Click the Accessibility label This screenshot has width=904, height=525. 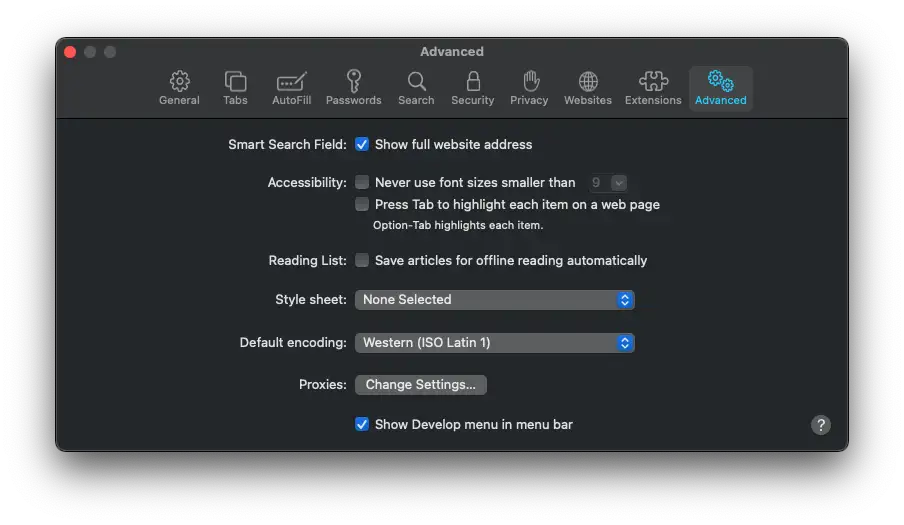click(307, 183)
